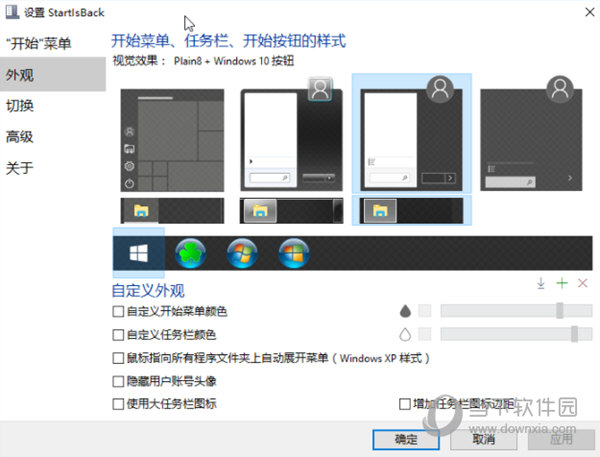Select the Windows 10 tiled start menu style
This screenshot has width=600, height=457.
click(x=172, y=140)
